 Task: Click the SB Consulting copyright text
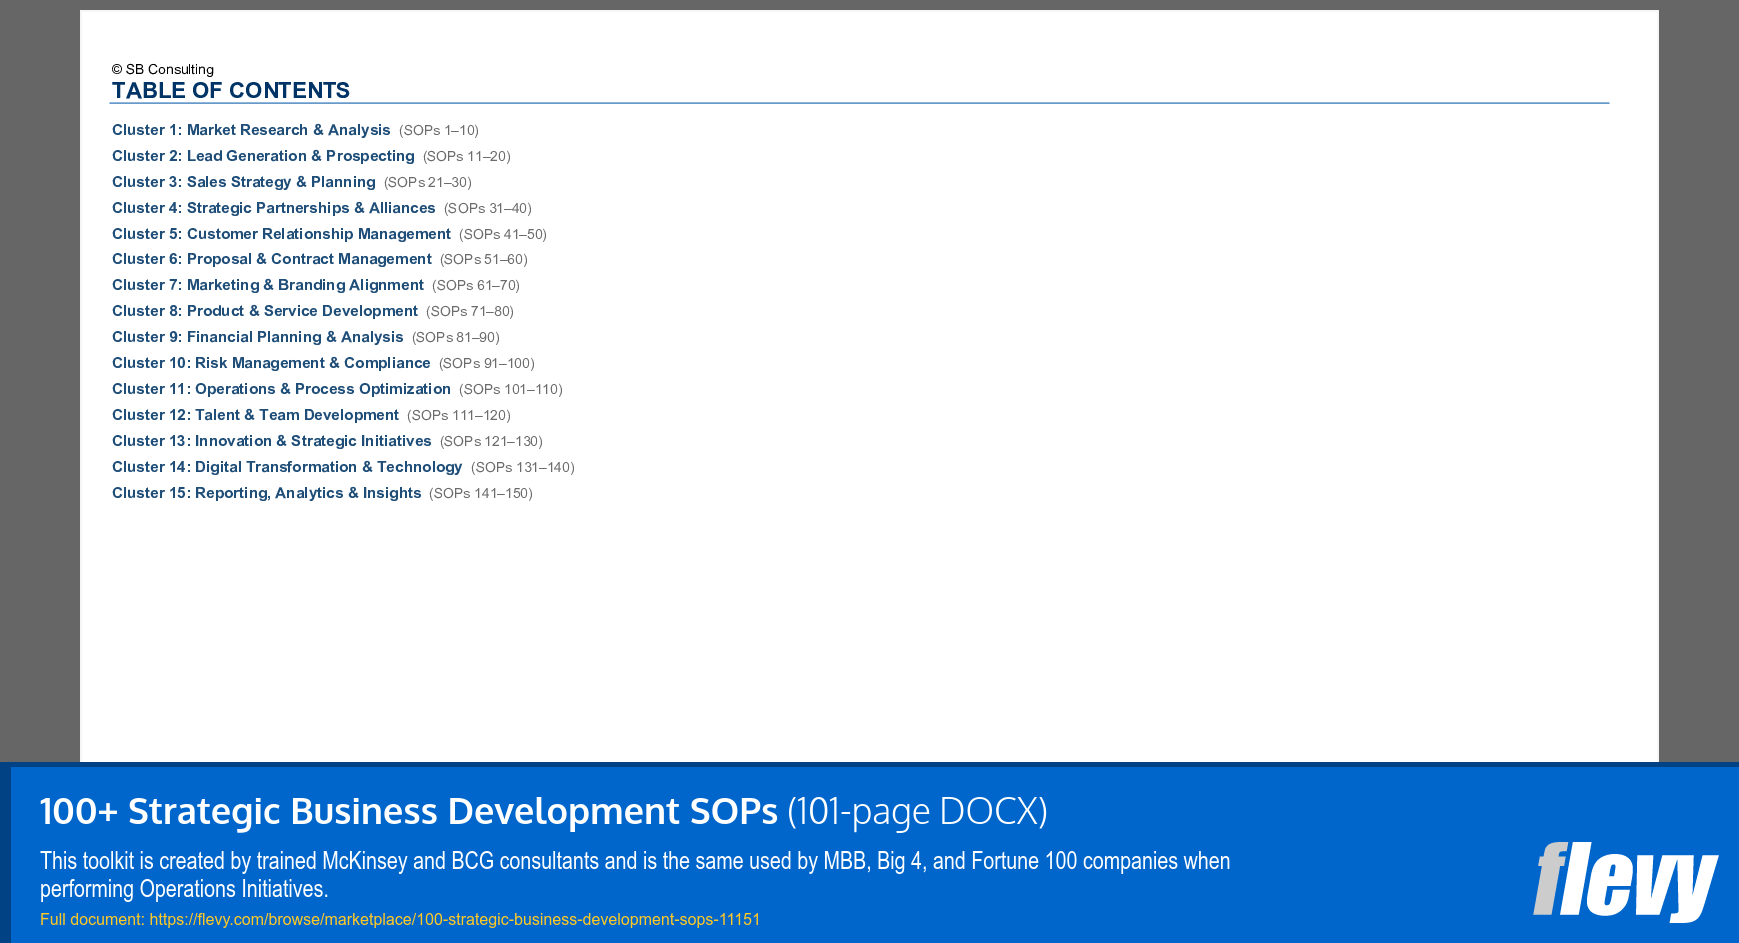[x=162, y=69]
